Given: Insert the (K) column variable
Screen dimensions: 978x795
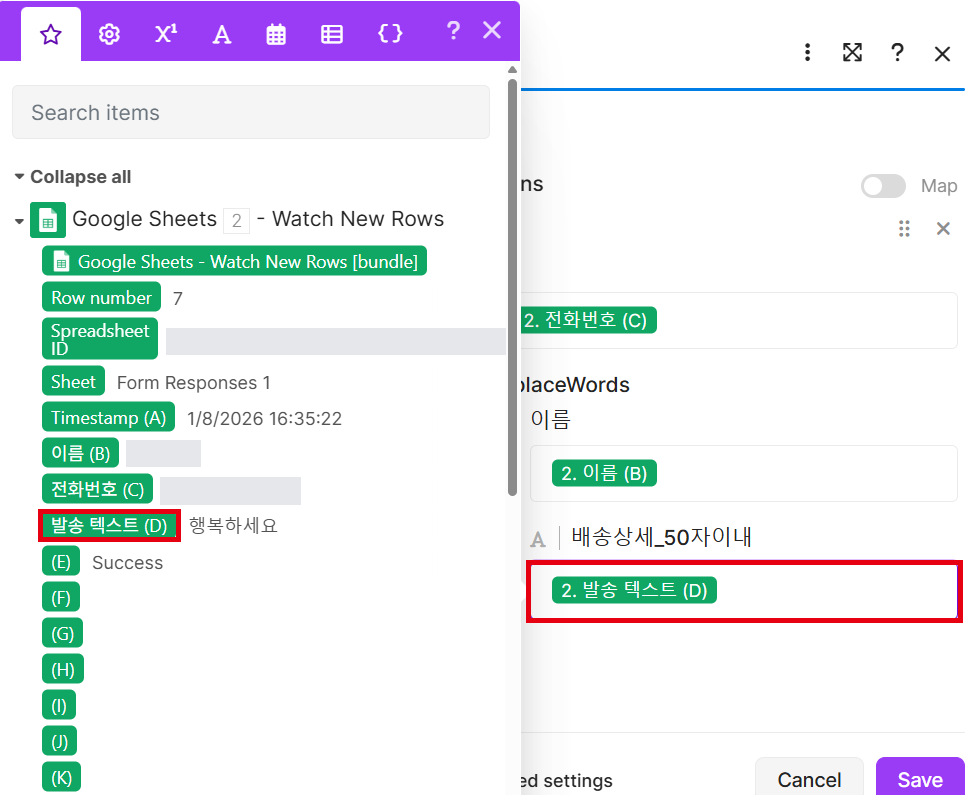Looking at the screenshot, I should coord(62,778).
